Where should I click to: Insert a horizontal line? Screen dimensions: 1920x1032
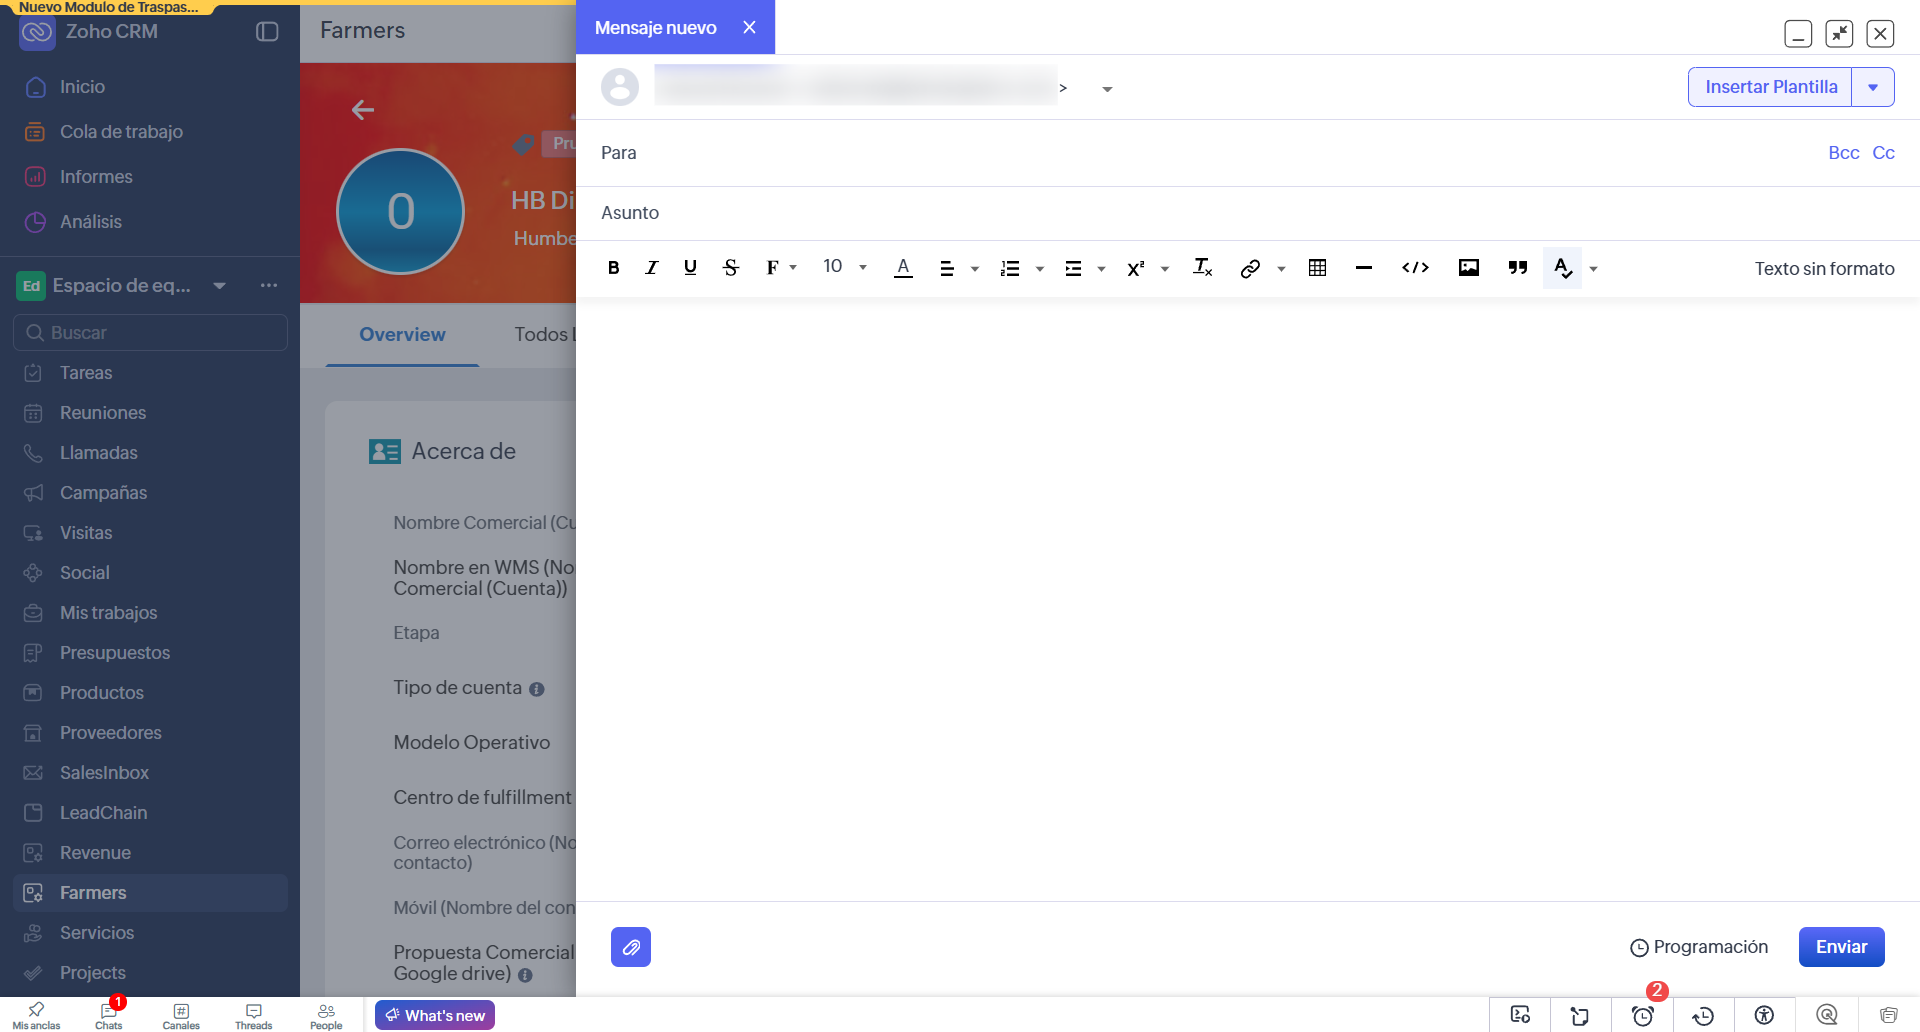tap(1364, 268)
